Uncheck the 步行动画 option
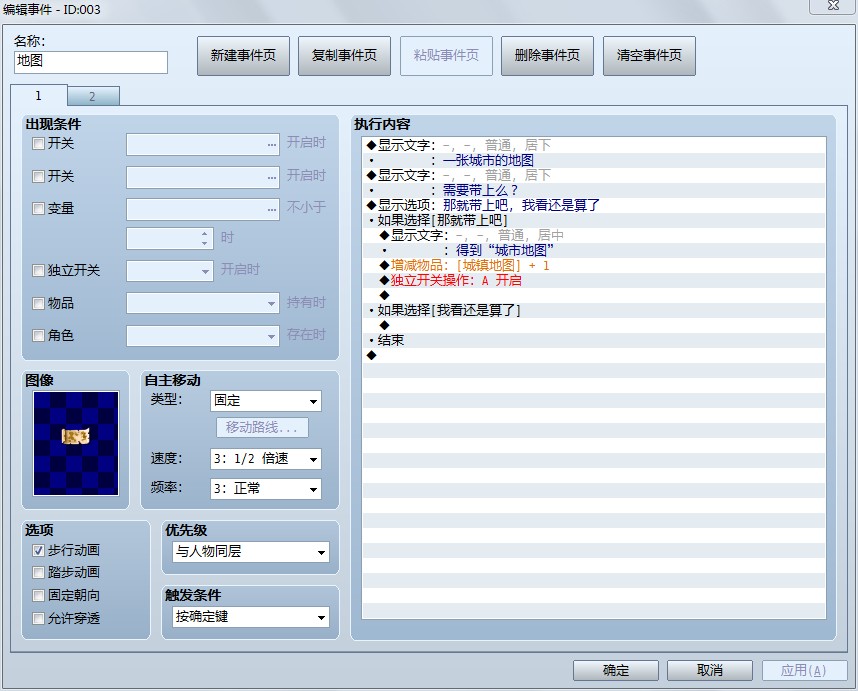858x691 pixels. [38, 550]
